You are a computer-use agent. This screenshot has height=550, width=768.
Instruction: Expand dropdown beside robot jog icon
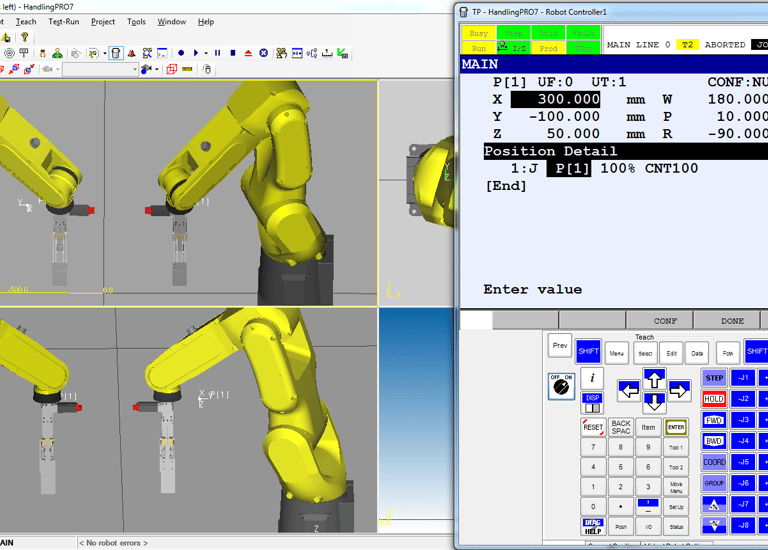(x=104, y=53)
